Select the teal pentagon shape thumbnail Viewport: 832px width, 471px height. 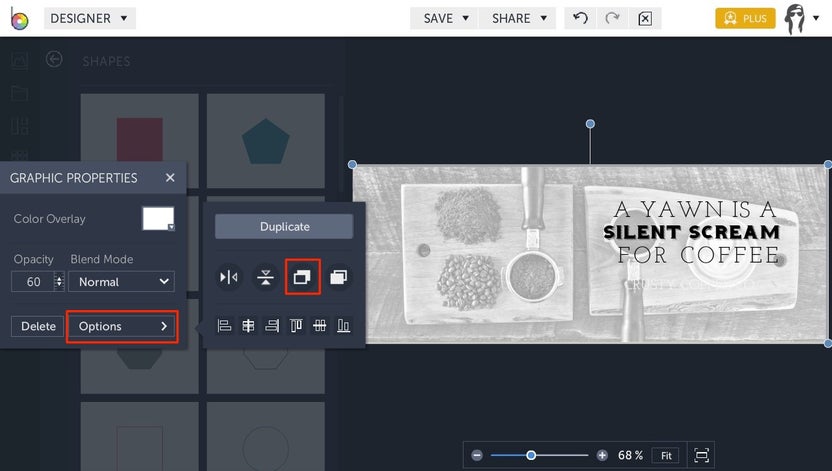[x=266, y=141]
